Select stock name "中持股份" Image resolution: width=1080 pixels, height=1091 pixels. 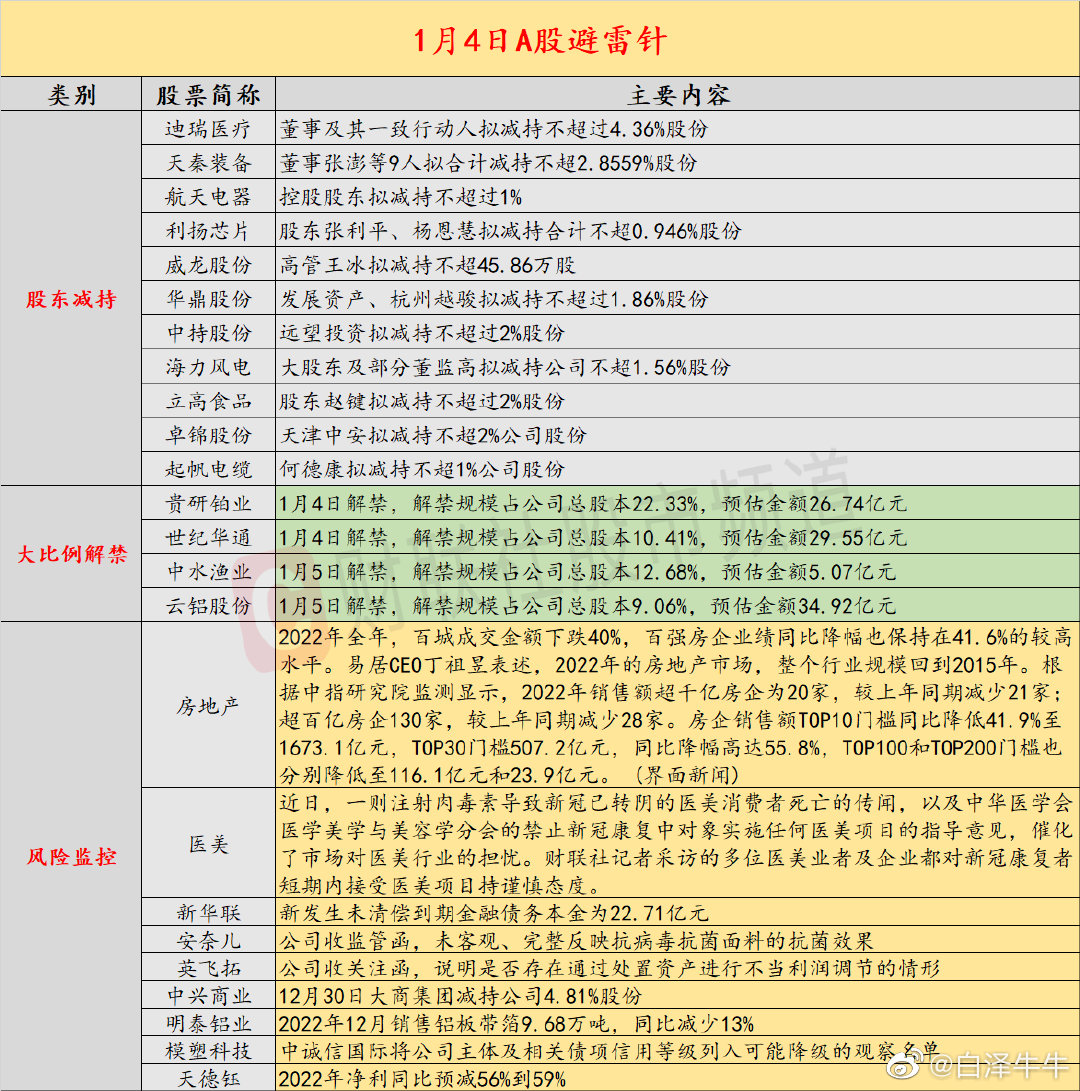coord(208,333)
